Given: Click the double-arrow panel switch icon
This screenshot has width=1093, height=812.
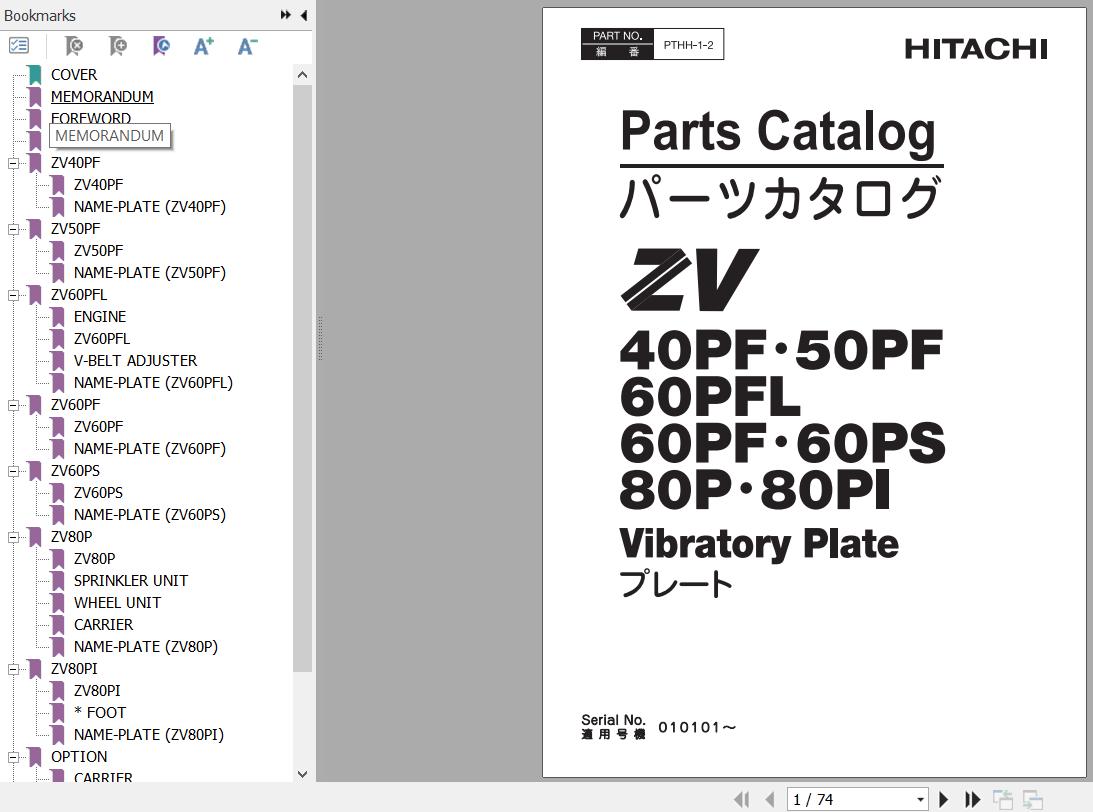Looking at the screenshot, I should coord(286,15).
